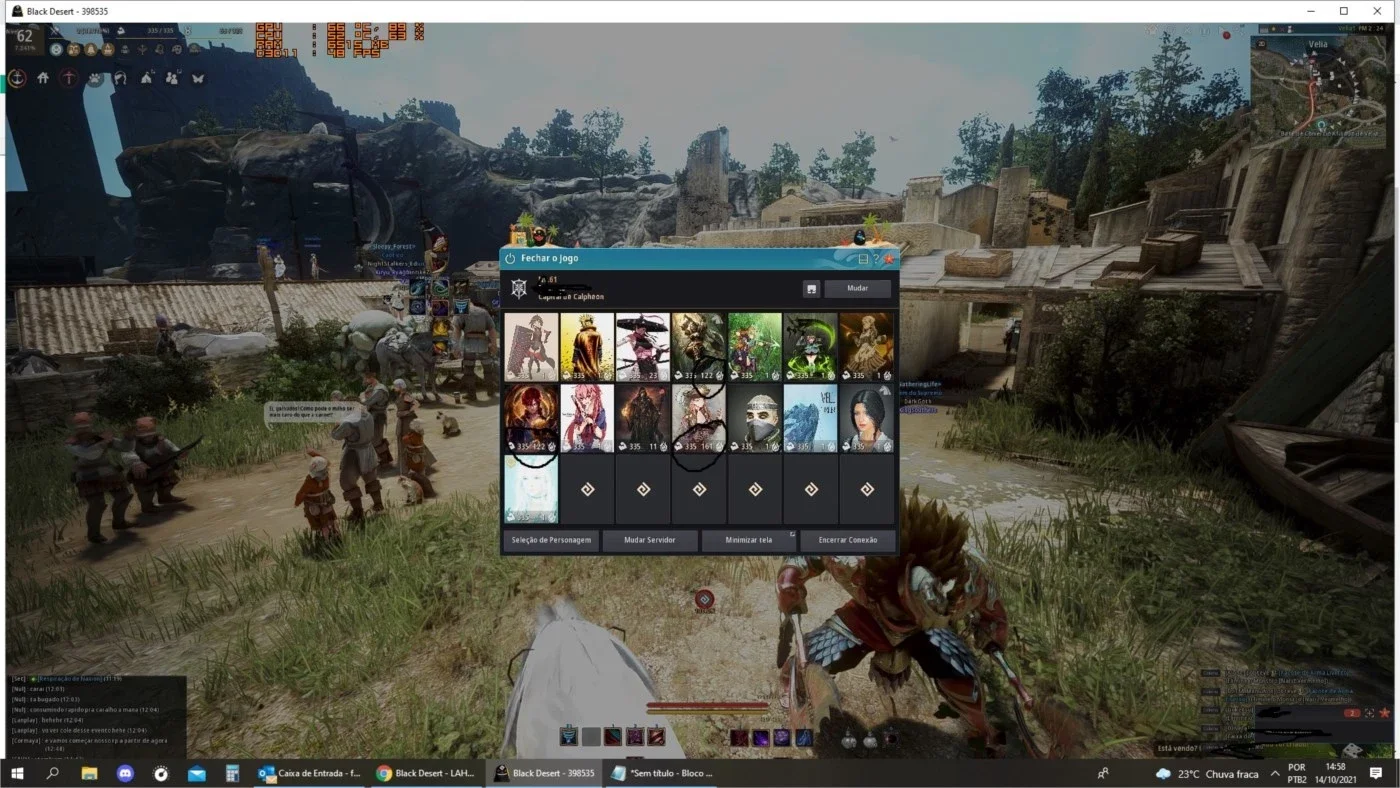The height and width of the screenshot is (788, 1400).
Task: Click the taskbar clock showing 14:58
Action: click(x=1334, y=773)
